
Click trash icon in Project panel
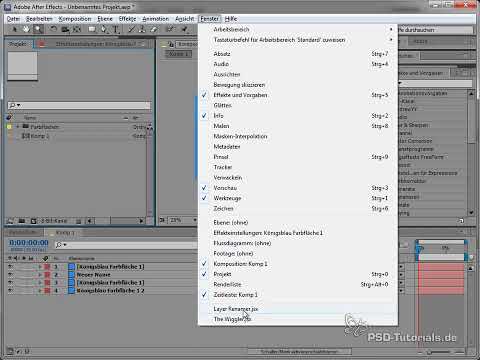[x=78, y=221]
